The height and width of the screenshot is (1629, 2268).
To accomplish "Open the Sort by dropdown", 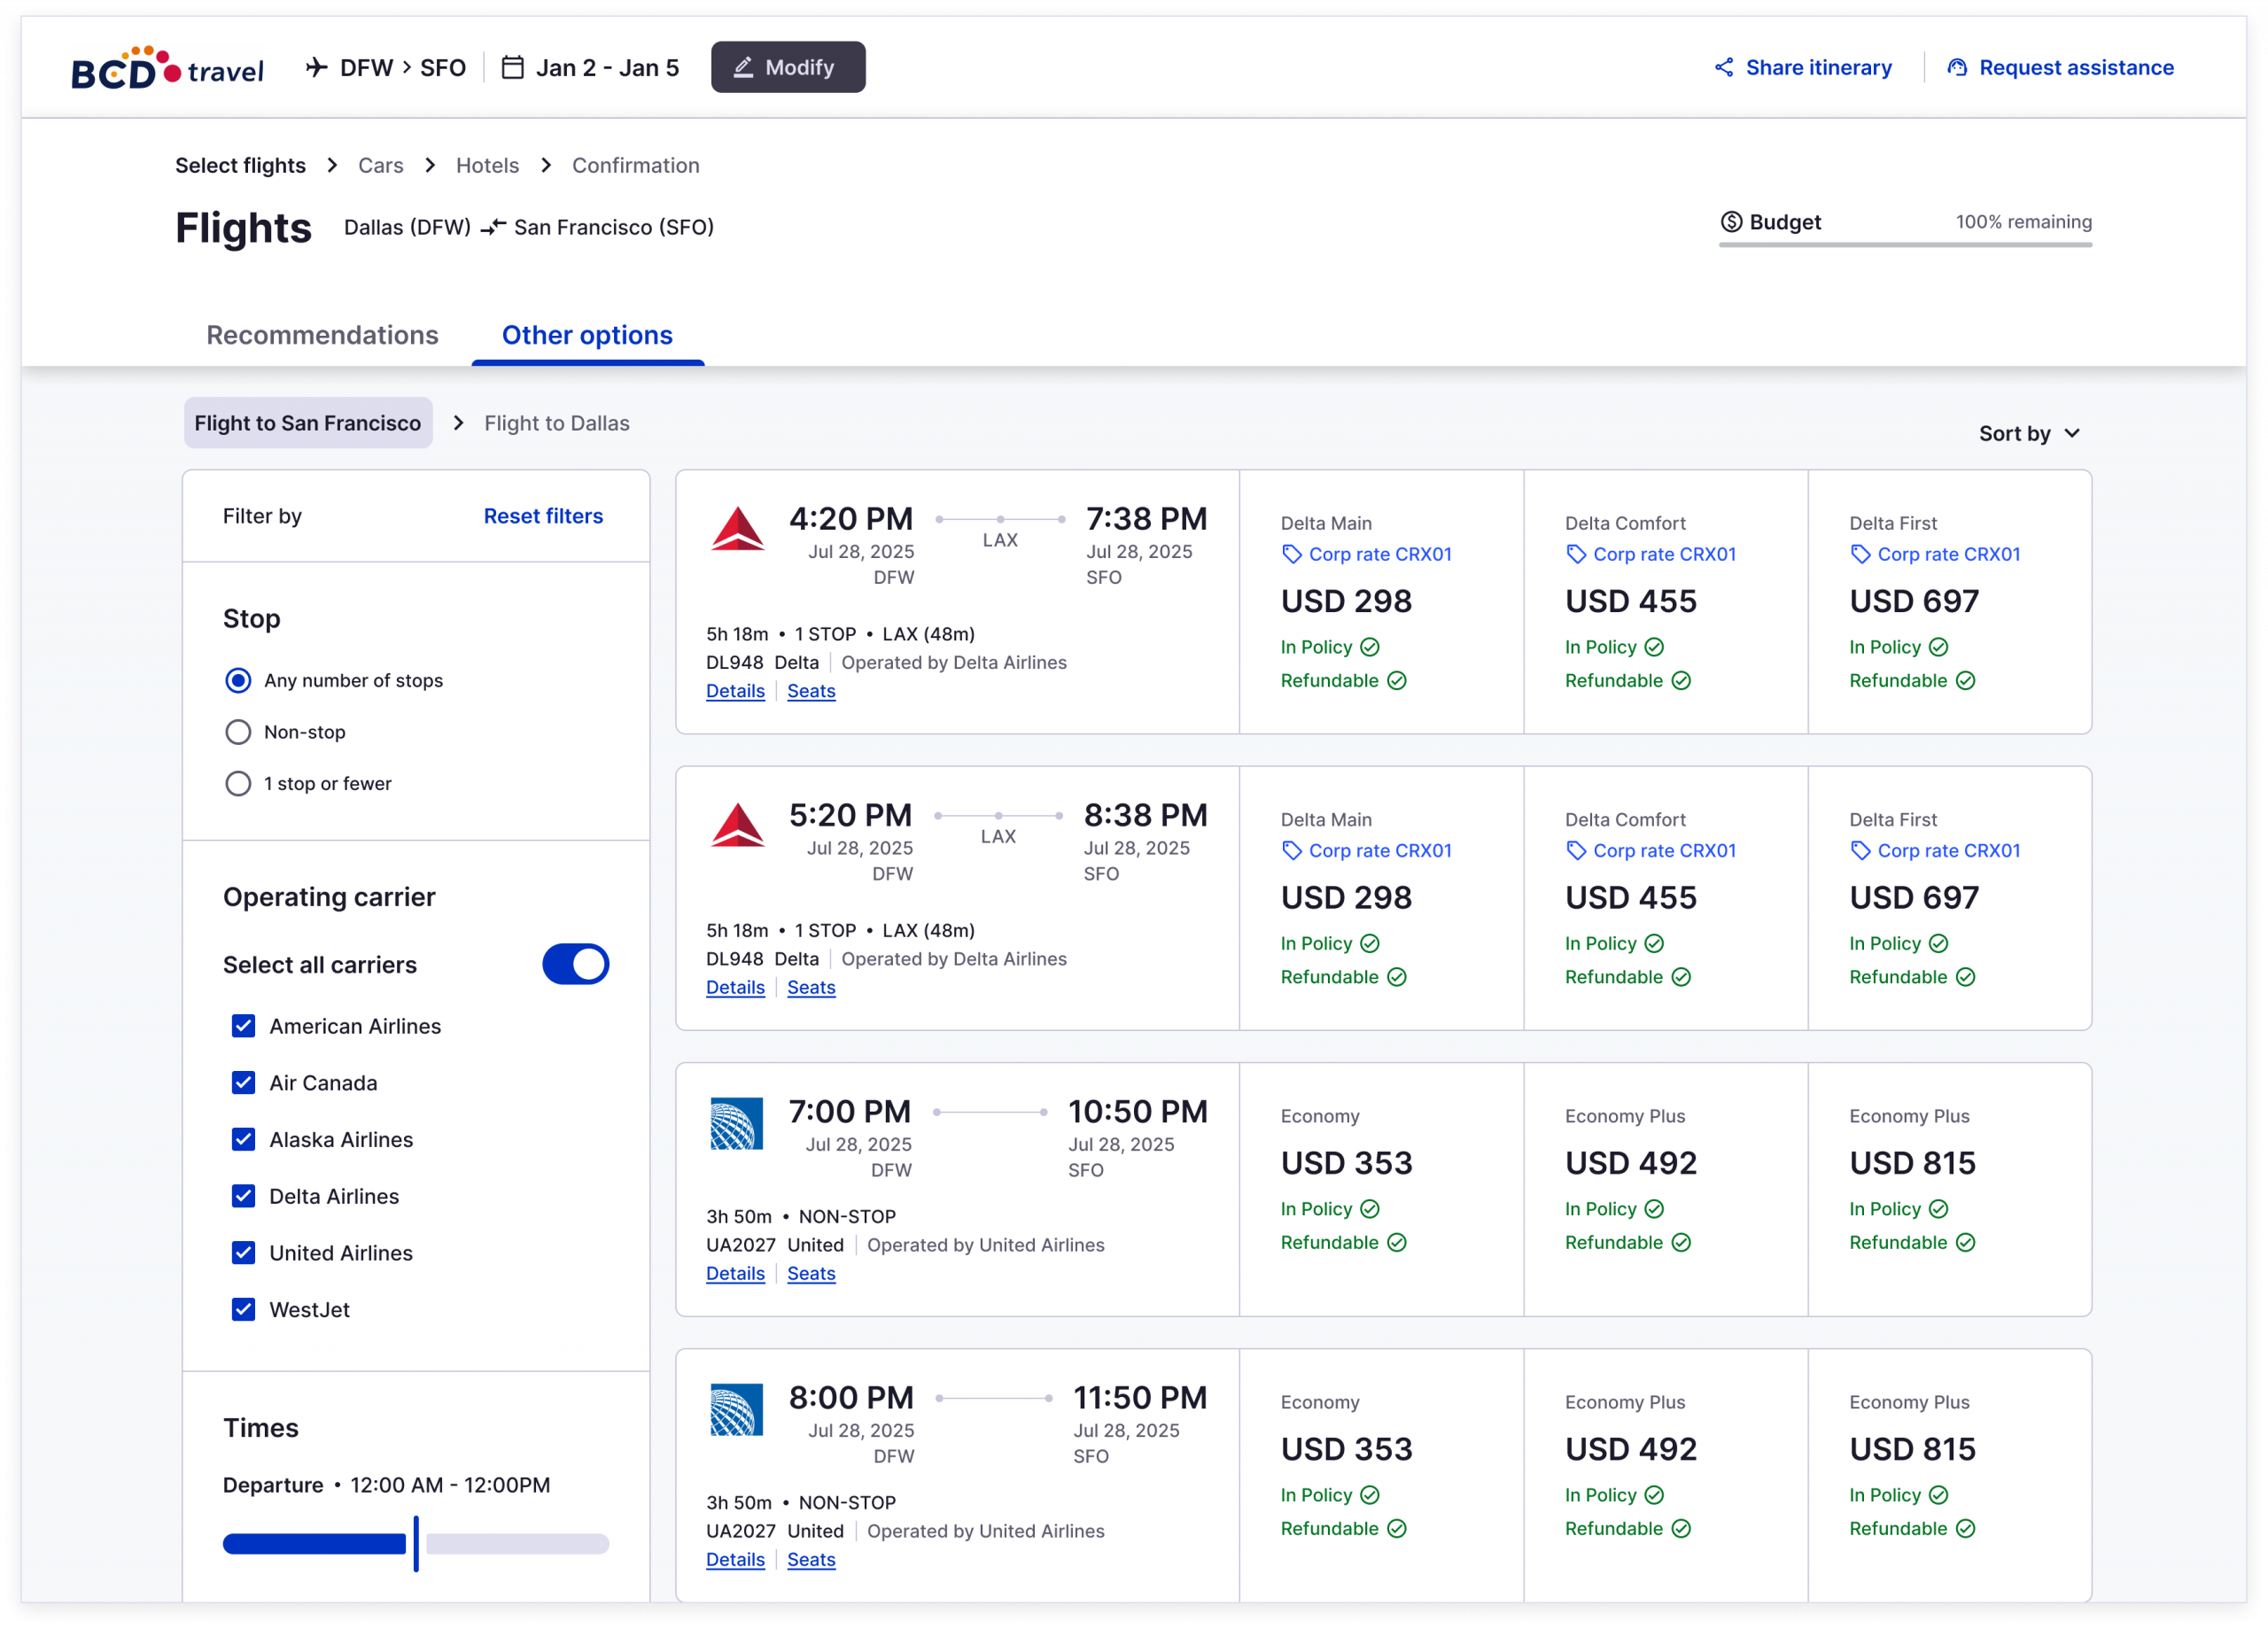I will click(x=2029, y=433).
